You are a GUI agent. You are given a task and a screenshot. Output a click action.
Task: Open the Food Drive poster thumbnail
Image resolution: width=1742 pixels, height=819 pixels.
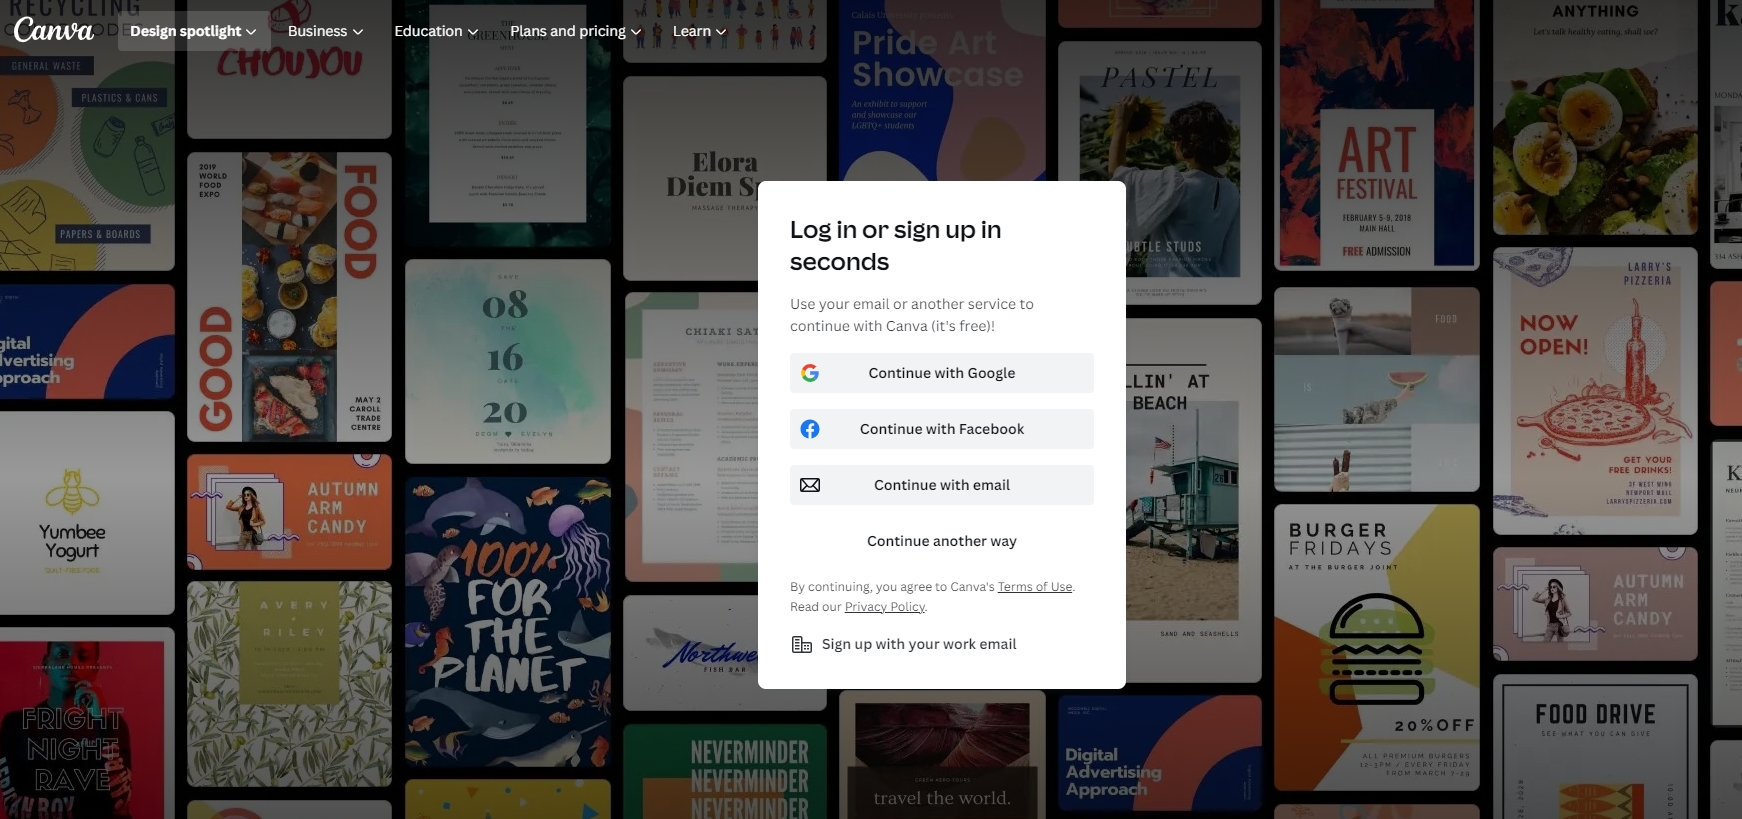pos(1595,747)
